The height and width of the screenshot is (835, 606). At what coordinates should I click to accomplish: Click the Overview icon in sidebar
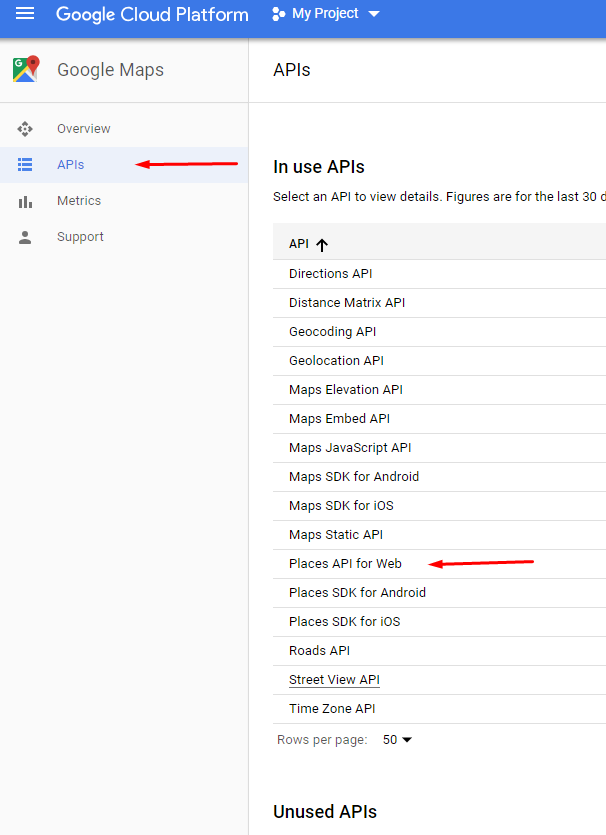tap(25, 129)
